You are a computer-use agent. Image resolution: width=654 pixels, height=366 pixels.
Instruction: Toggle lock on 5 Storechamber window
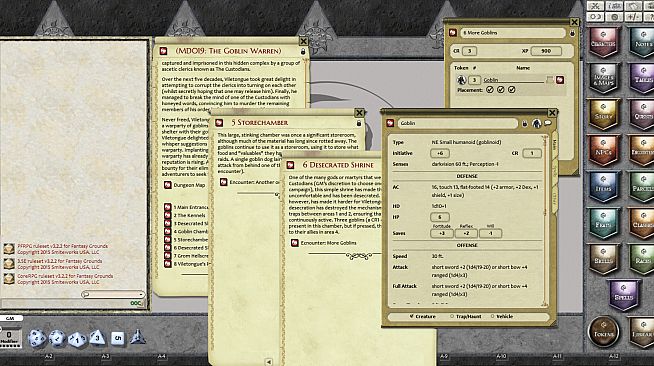pos(359,123)
